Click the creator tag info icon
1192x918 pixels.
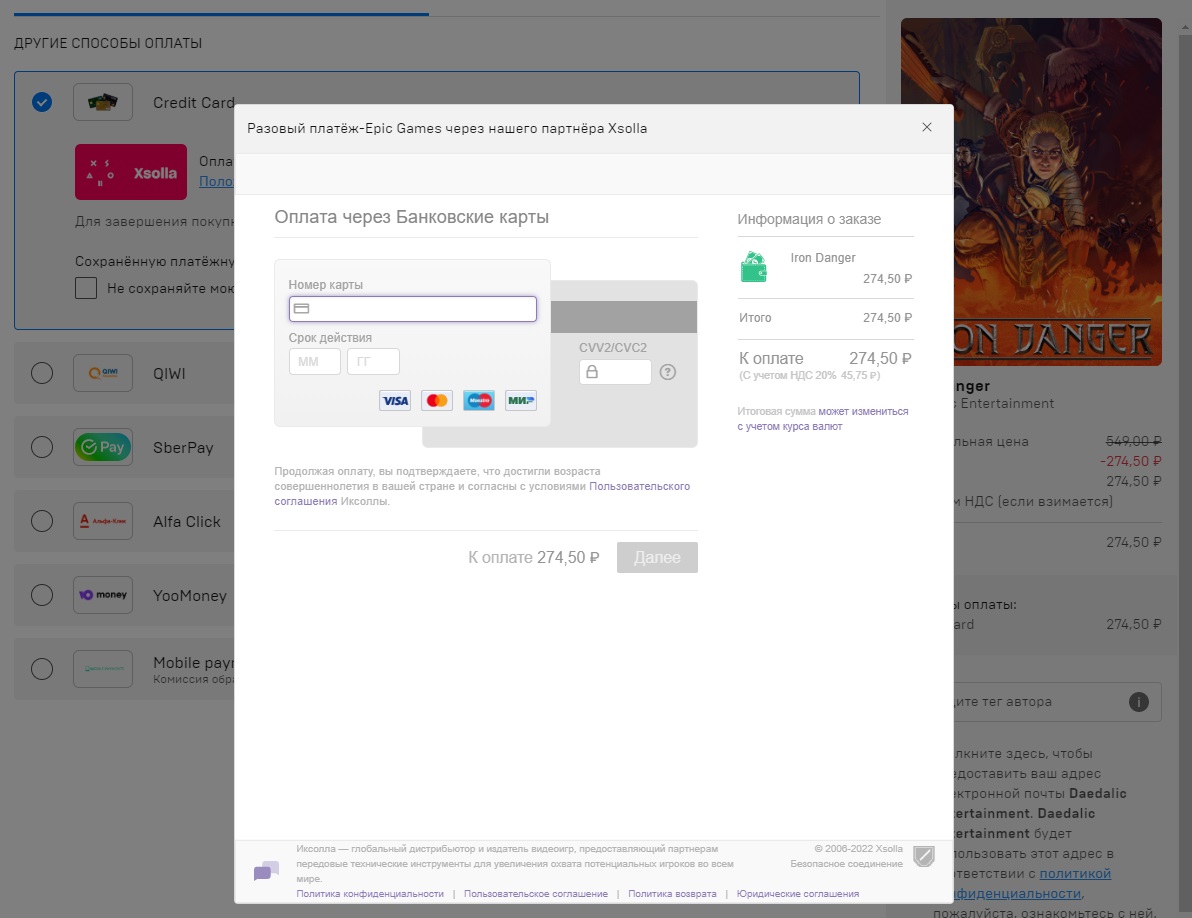1138,702
